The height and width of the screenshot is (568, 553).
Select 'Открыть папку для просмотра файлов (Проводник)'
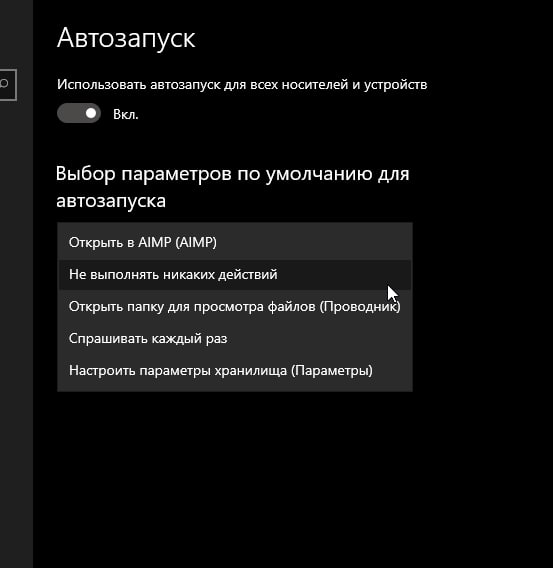[235, 306]
